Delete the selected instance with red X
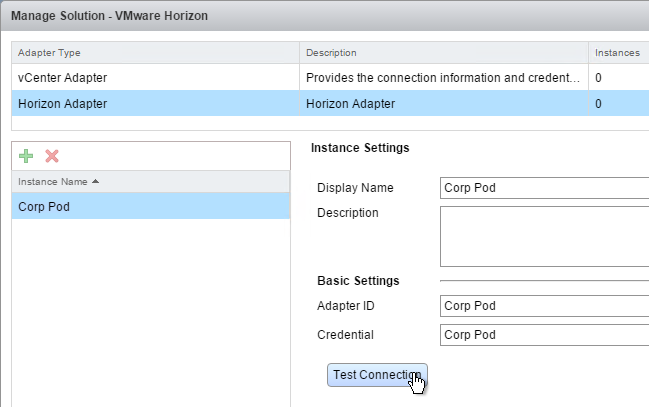The width and height of the screenshot is (649, 407). (52, 156)
